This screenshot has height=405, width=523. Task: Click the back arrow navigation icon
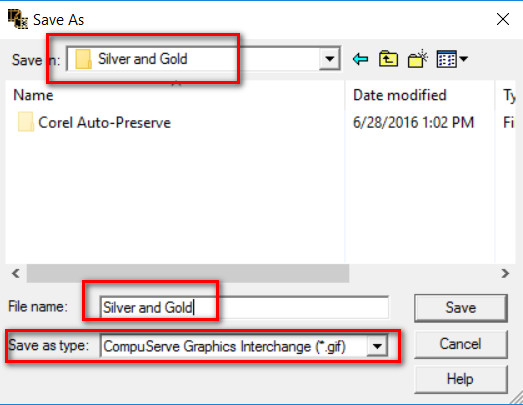click(x=360, y=59)
